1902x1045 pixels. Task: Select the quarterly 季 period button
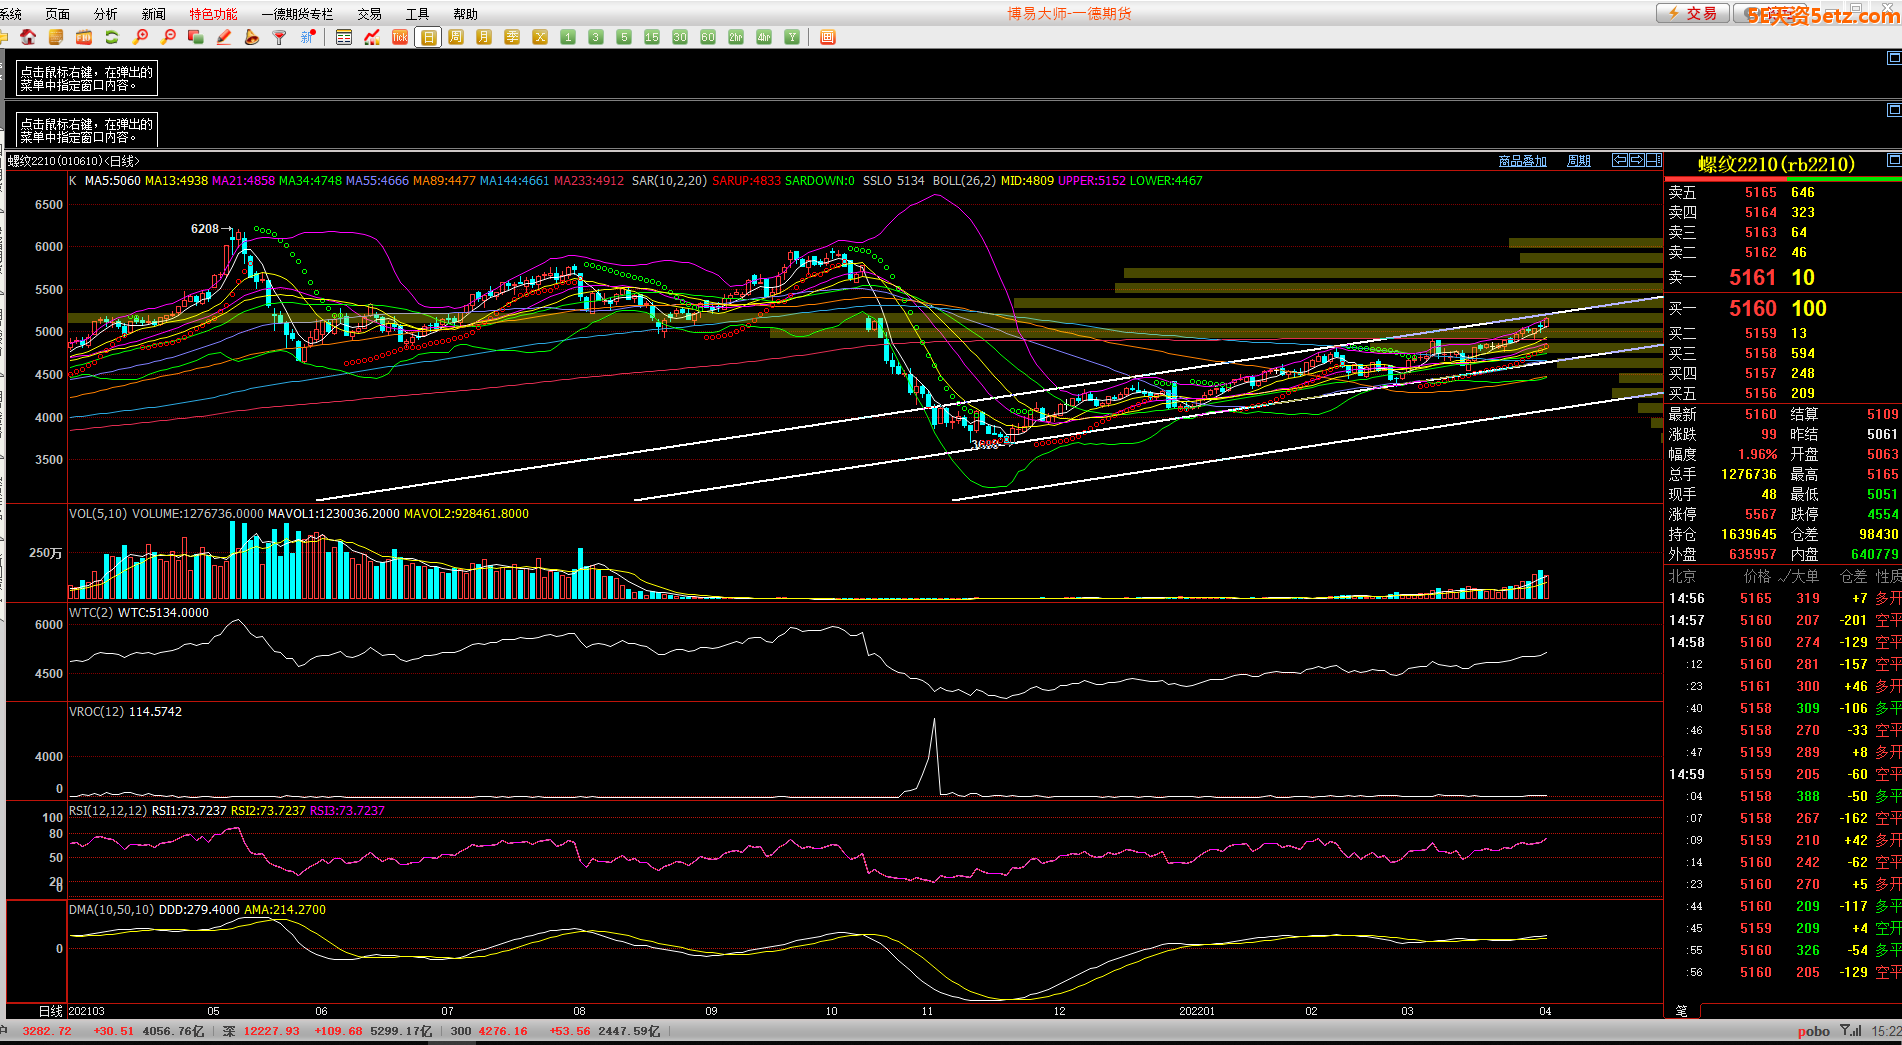512,37
